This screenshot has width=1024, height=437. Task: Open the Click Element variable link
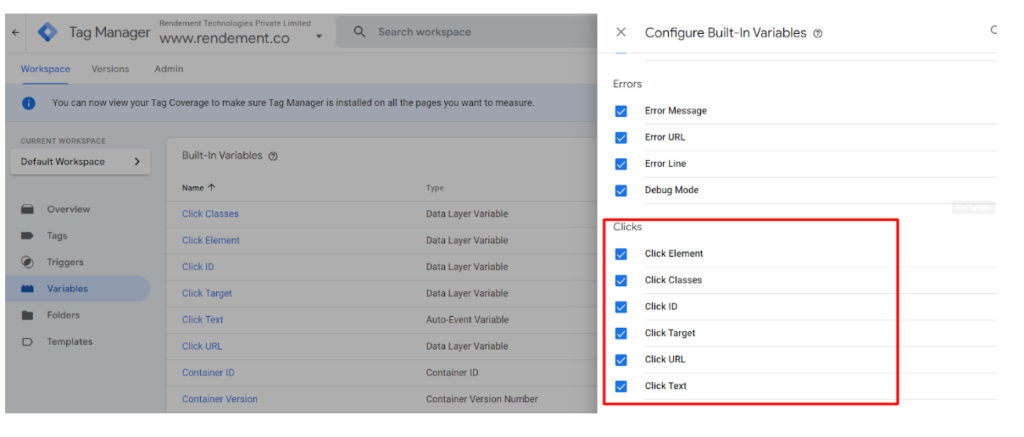[211, 240]
